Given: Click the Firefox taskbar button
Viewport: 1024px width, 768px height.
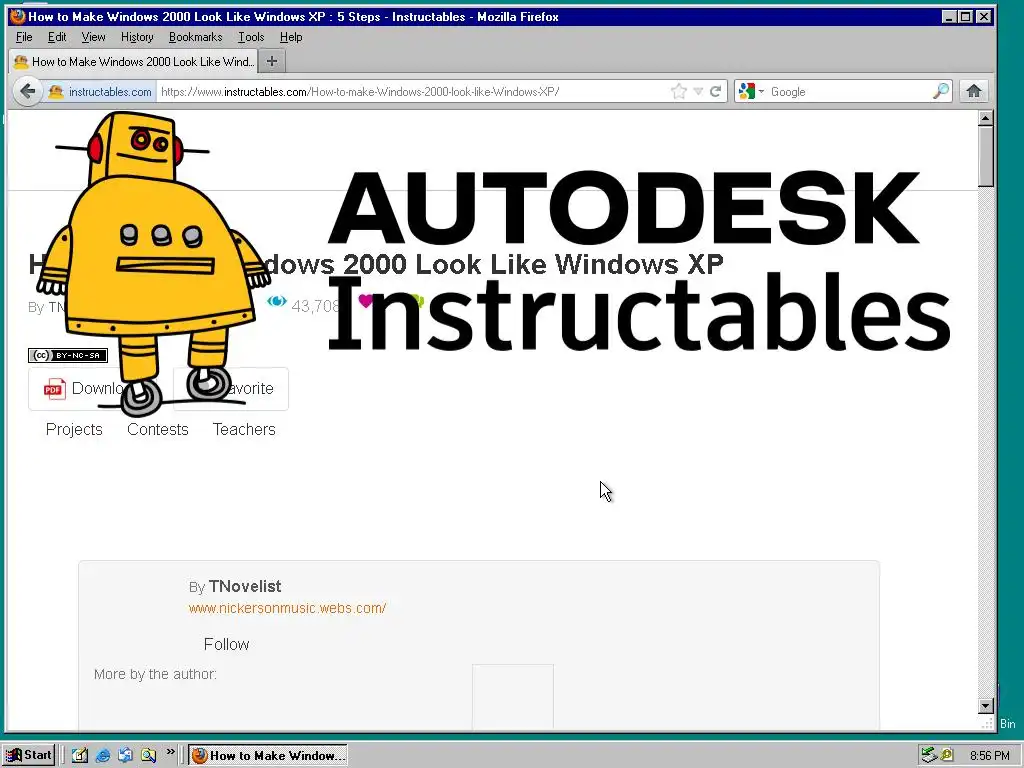Looking at the screenshot, I should click(268, 756).
